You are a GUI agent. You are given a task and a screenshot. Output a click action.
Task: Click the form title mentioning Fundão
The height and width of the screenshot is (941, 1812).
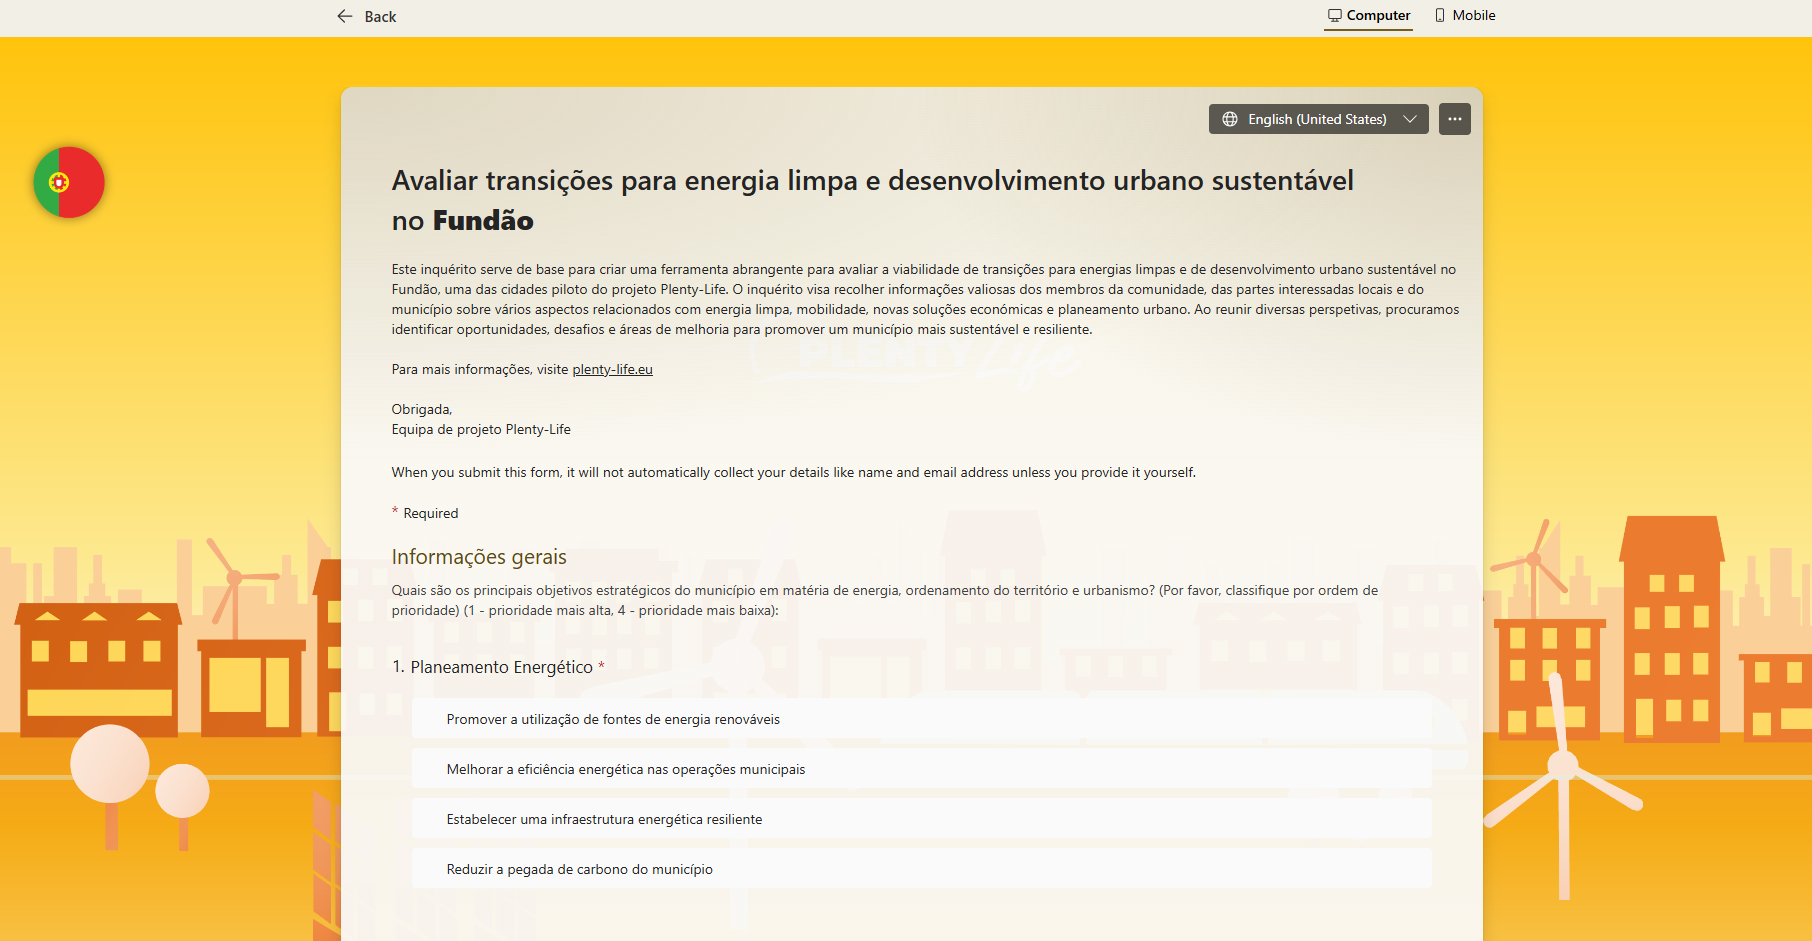coord(871,200)
